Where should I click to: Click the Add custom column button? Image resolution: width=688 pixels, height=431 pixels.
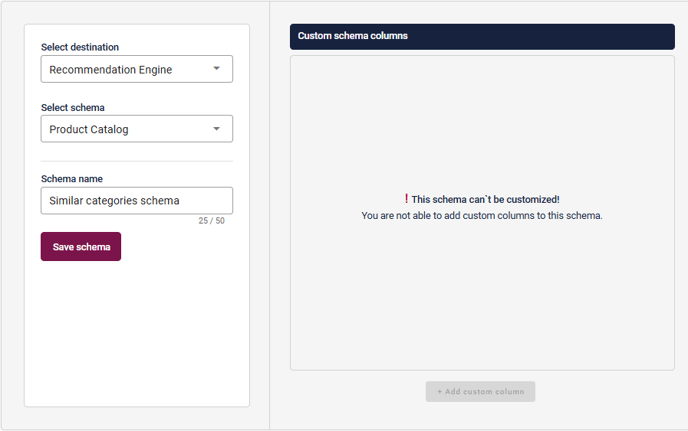pyautogui.click(x=480, y=391)
